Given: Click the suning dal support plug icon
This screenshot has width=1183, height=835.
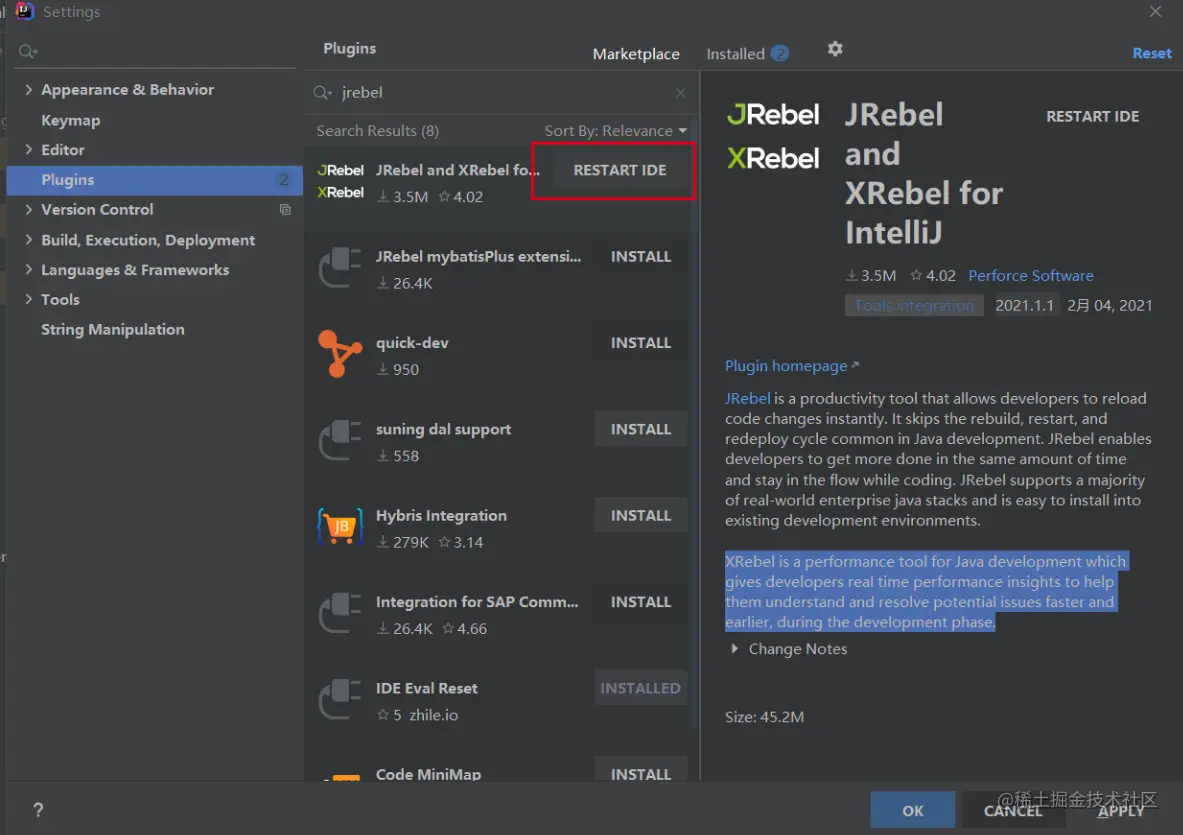Looking at the screenshot, I should 340,441.
